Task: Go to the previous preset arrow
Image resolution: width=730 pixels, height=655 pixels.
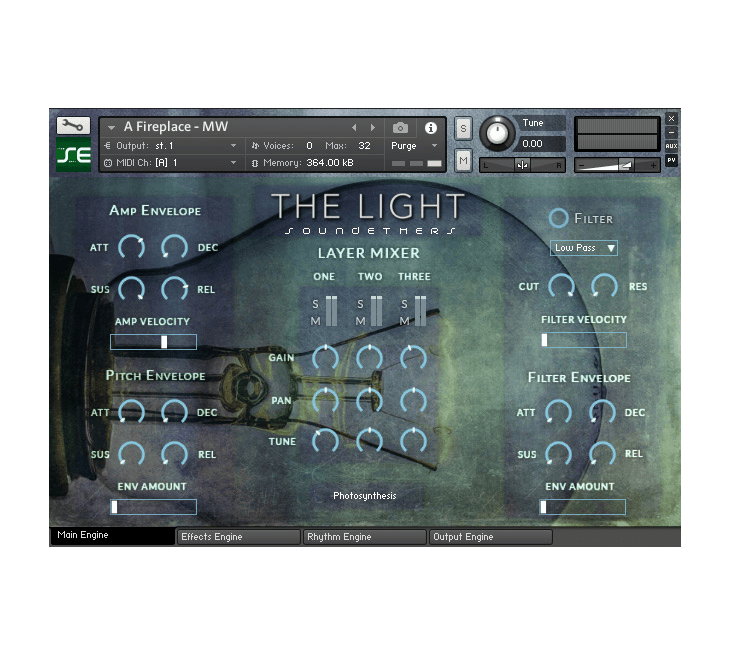Action: coord(354,127)
